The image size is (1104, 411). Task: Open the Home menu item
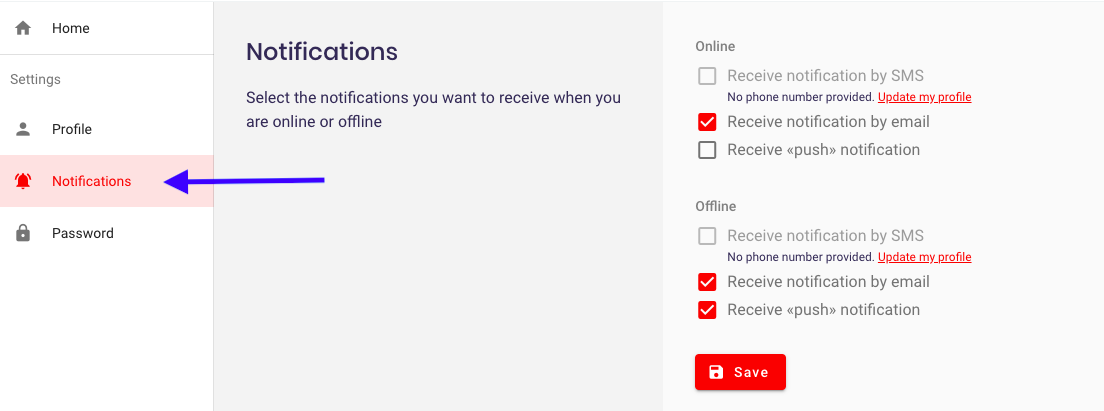click(x=106, y=28)
